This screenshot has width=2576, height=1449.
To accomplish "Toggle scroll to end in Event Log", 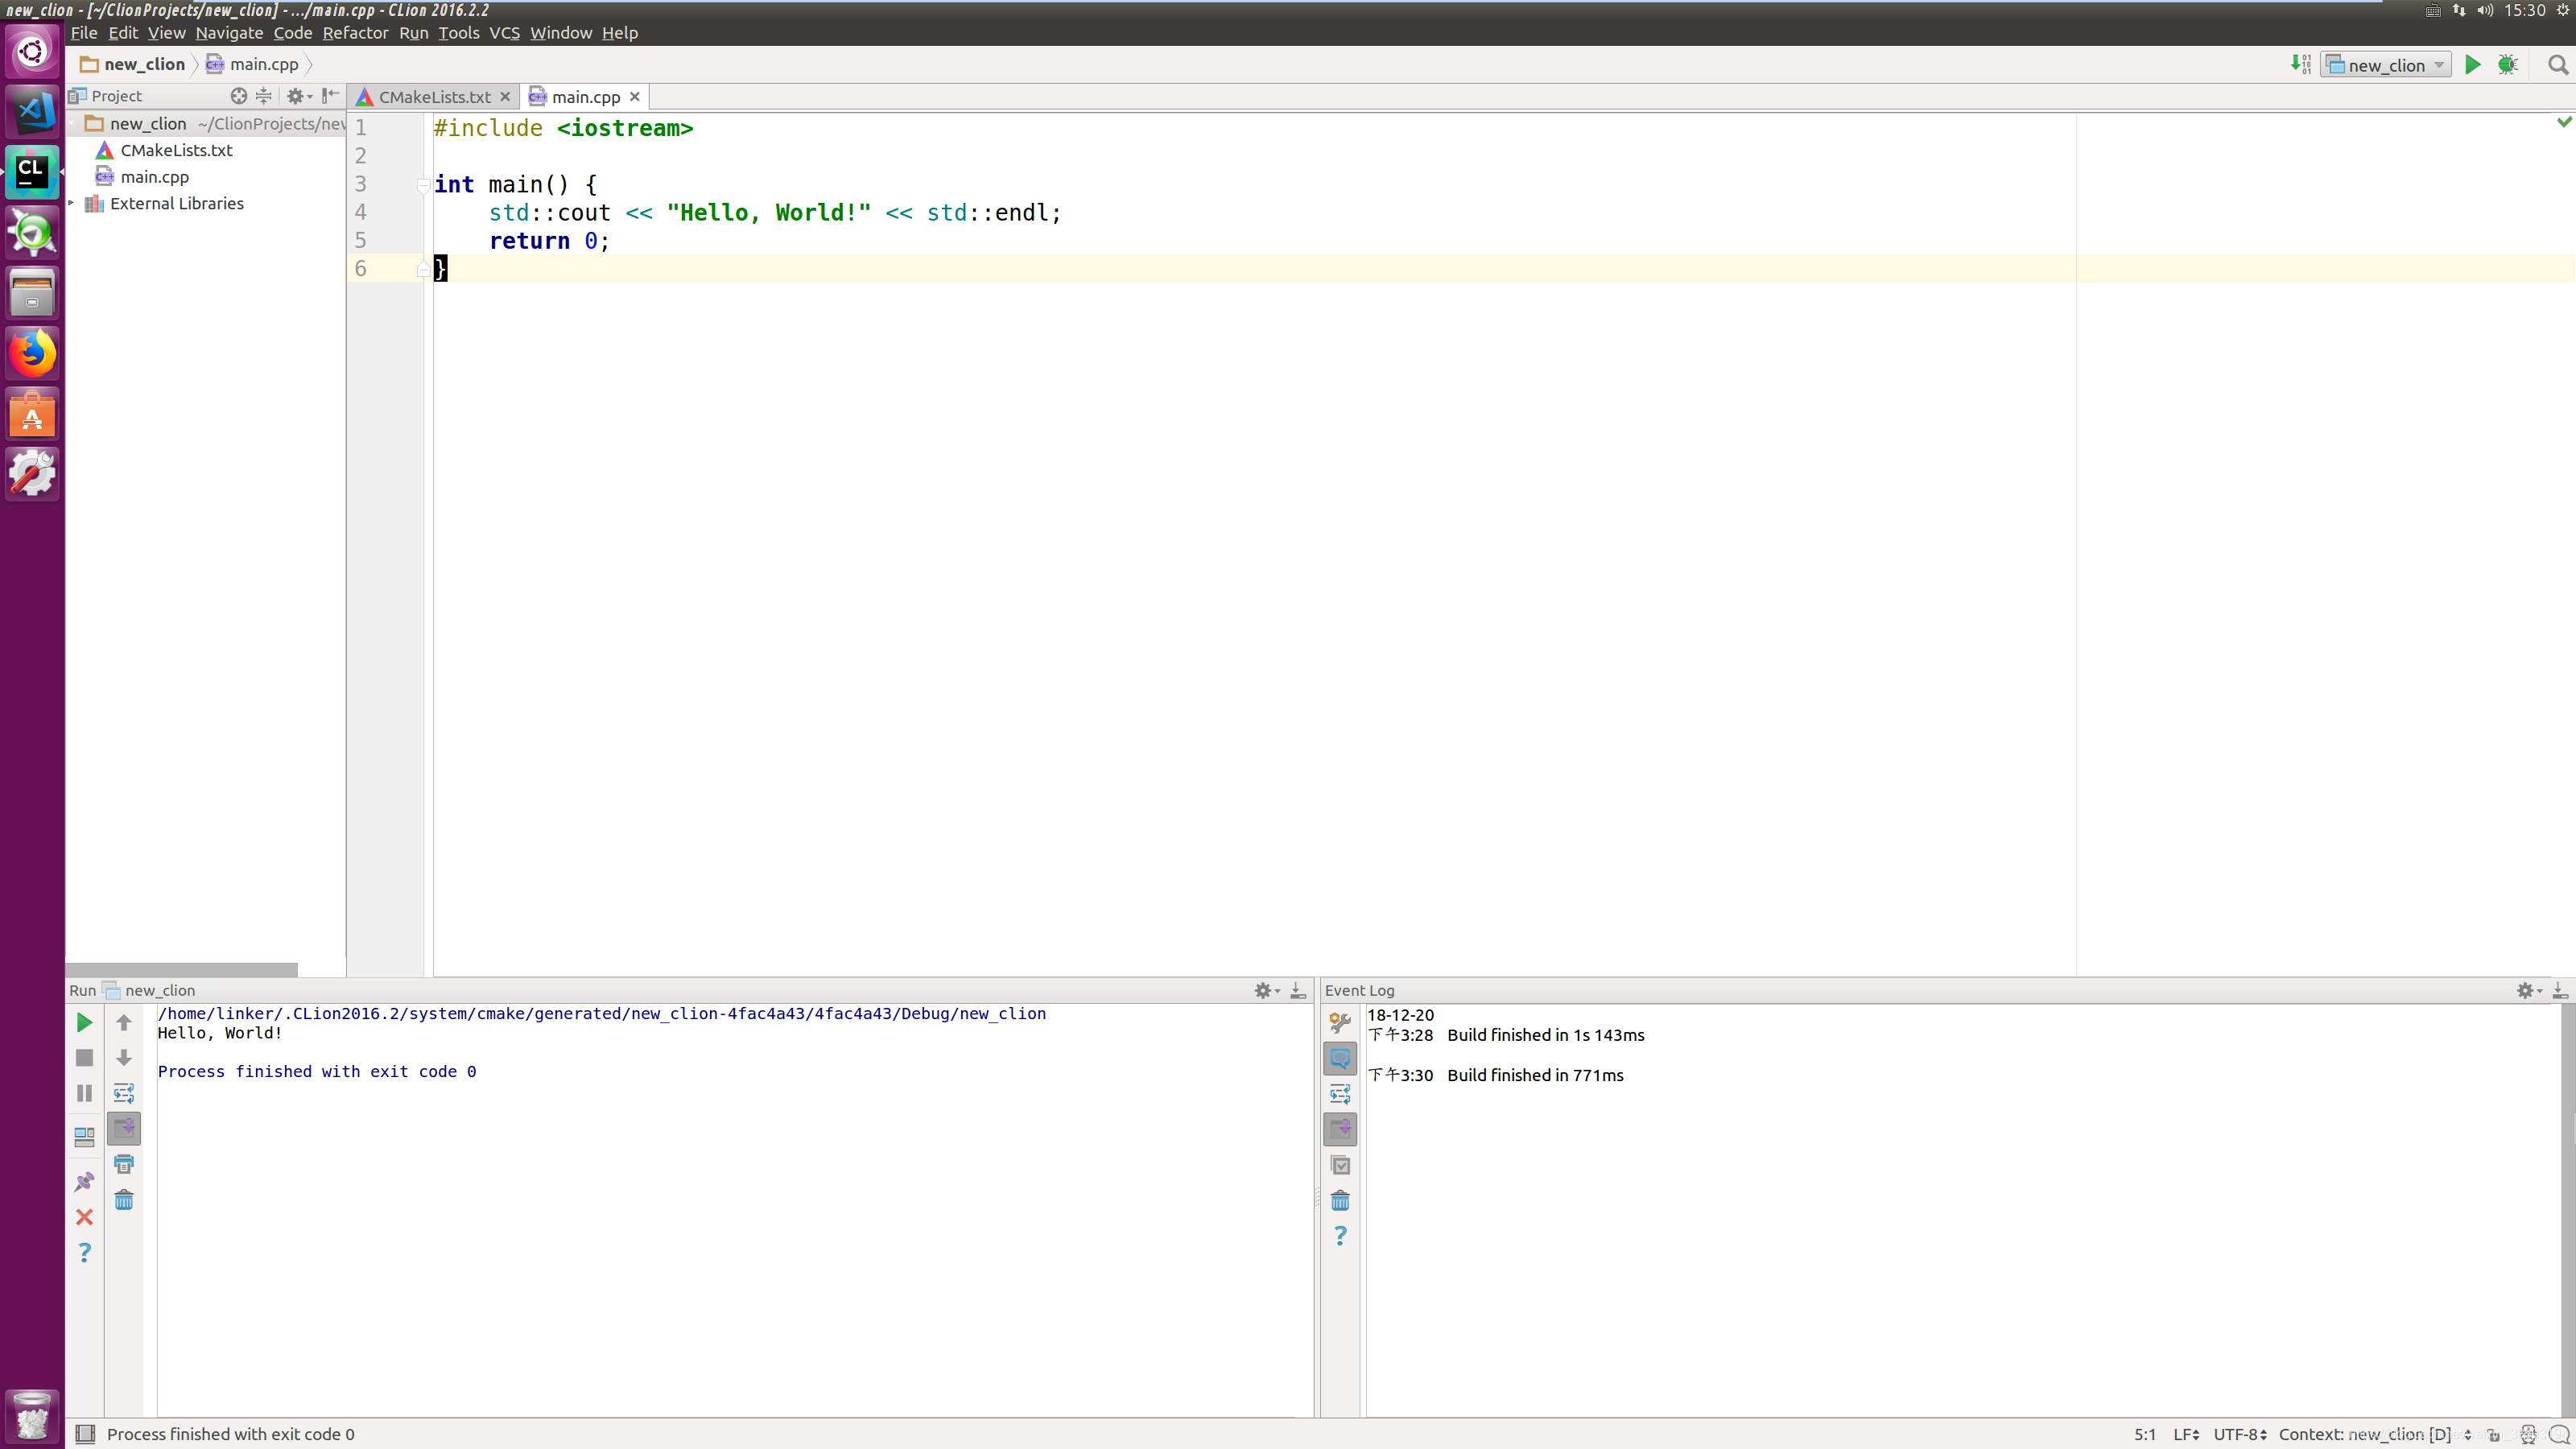I will [x=1340, y=1129].
